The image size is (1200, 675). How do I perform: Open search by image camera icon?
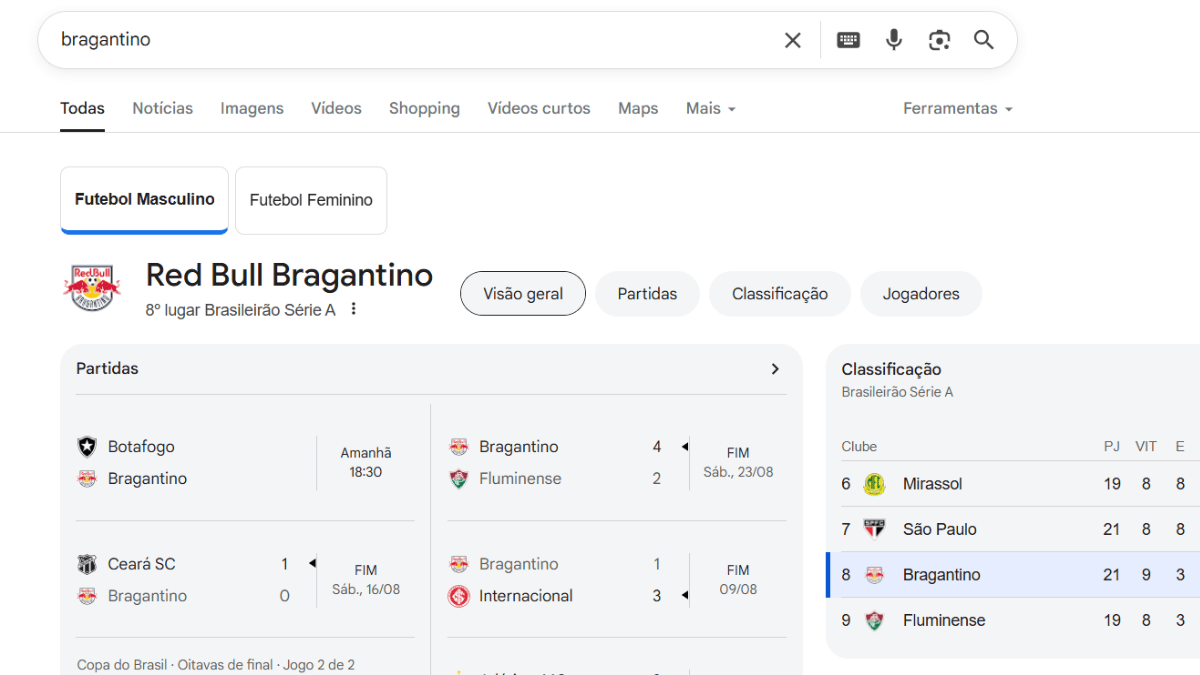point(939,40)
